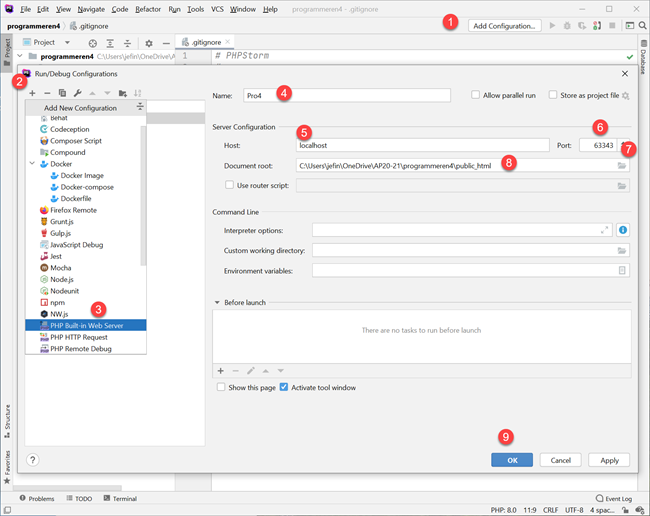Enable Allow parallel run checkbox
This screenshot has width=650, height=516.
tap(475, 95)
